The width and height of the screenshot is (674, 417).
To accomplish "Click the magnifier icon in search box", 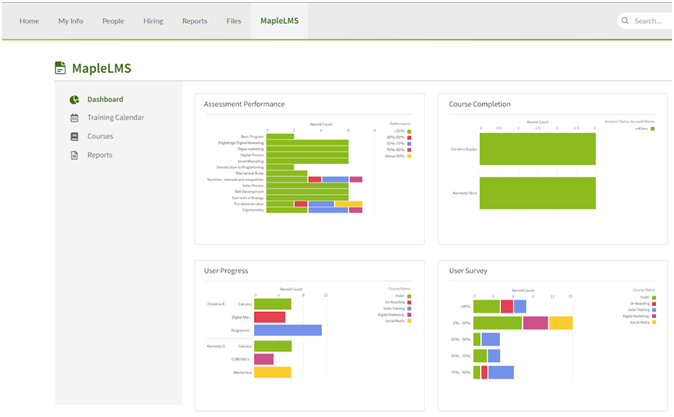I will pos(625,21).
